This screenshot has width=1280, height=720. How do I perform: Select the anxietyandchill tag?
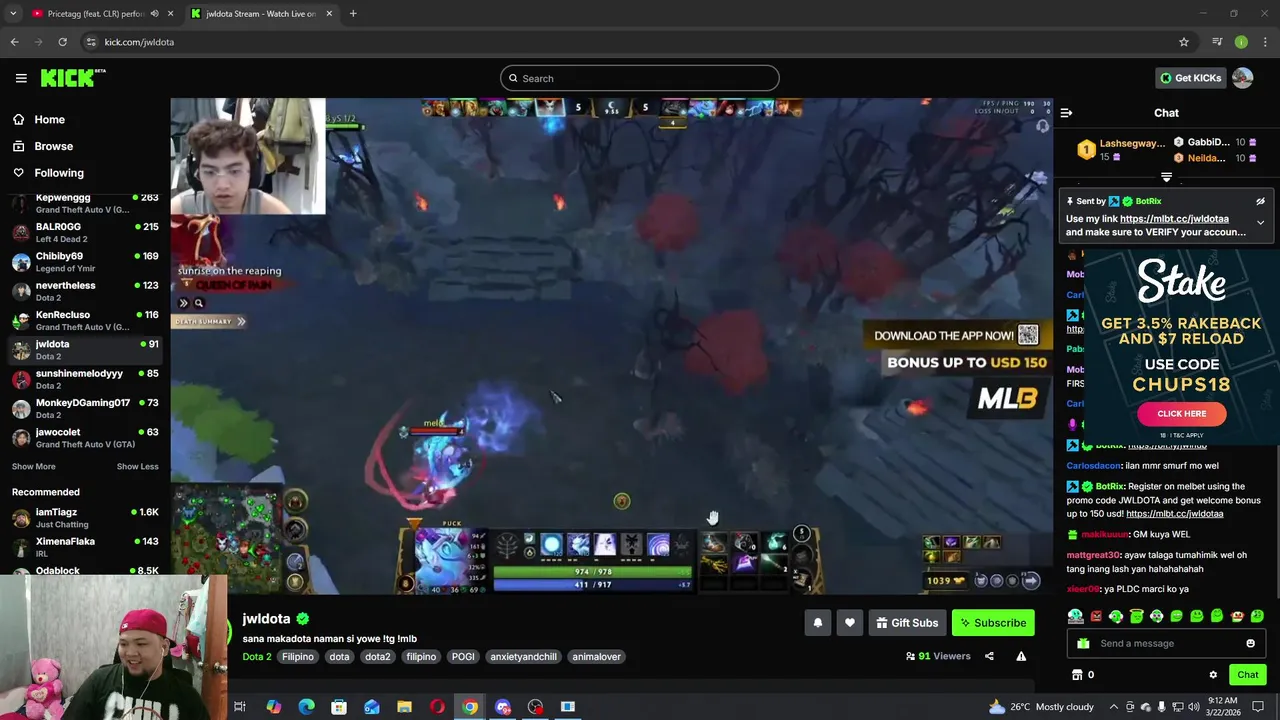click(523, 657)
